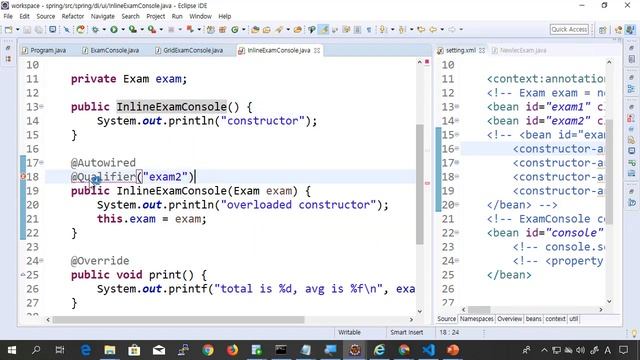The width and height of the screenshot is (640, 360).
Task: Switch to the ExamConsole.java editor tab
Action: (111, 51)
